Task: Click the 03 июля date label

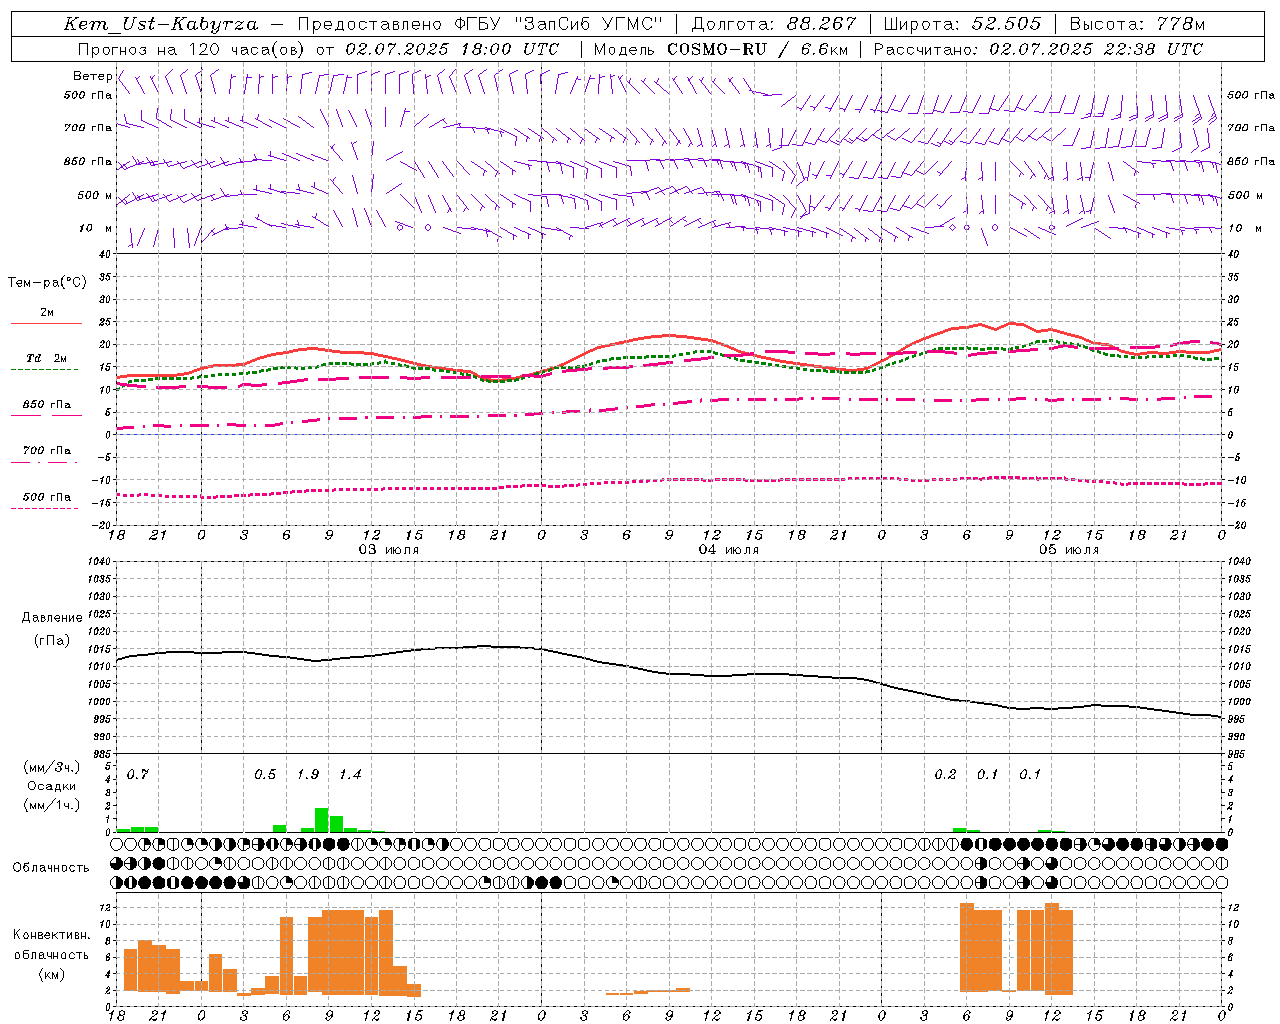Action: [x=389, y=550]
